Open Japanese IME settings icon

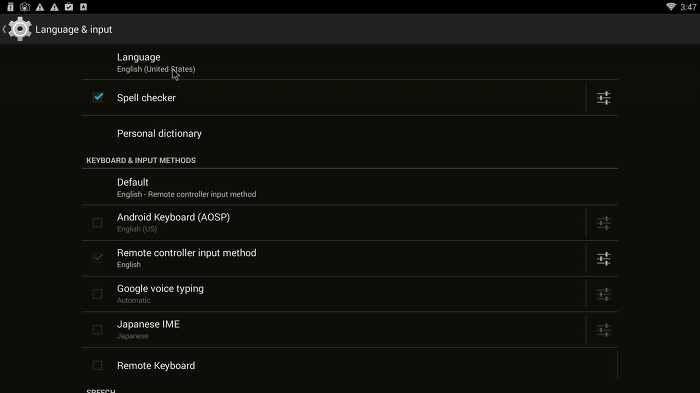pyautogui.click(x=603, y=330)
